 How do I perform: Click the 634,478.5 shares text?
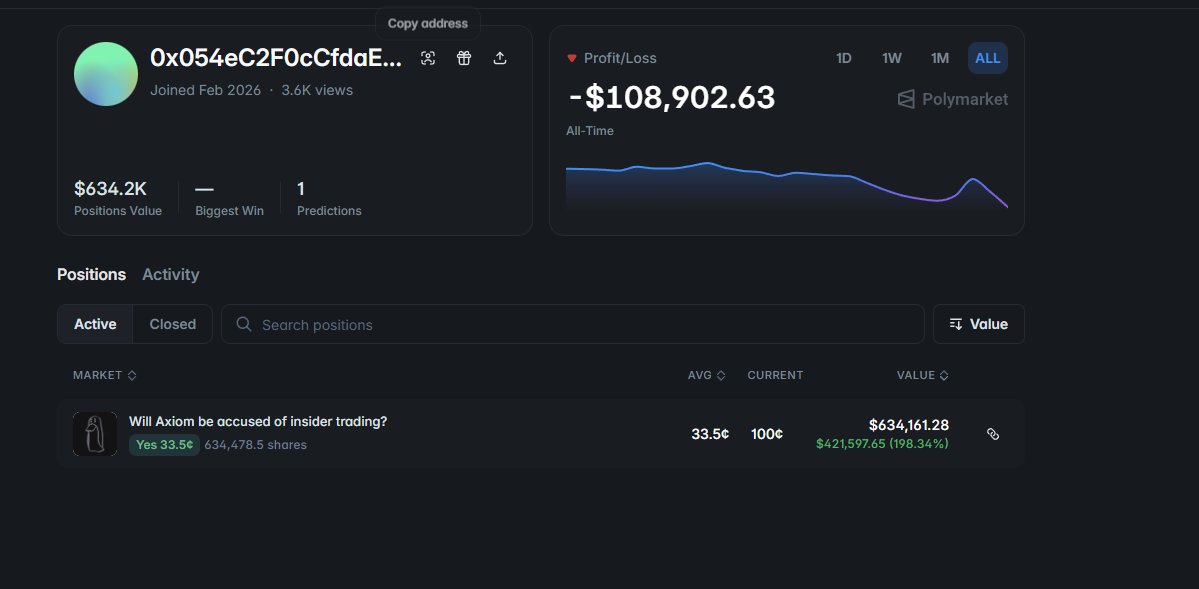click(x=255, y=445)
